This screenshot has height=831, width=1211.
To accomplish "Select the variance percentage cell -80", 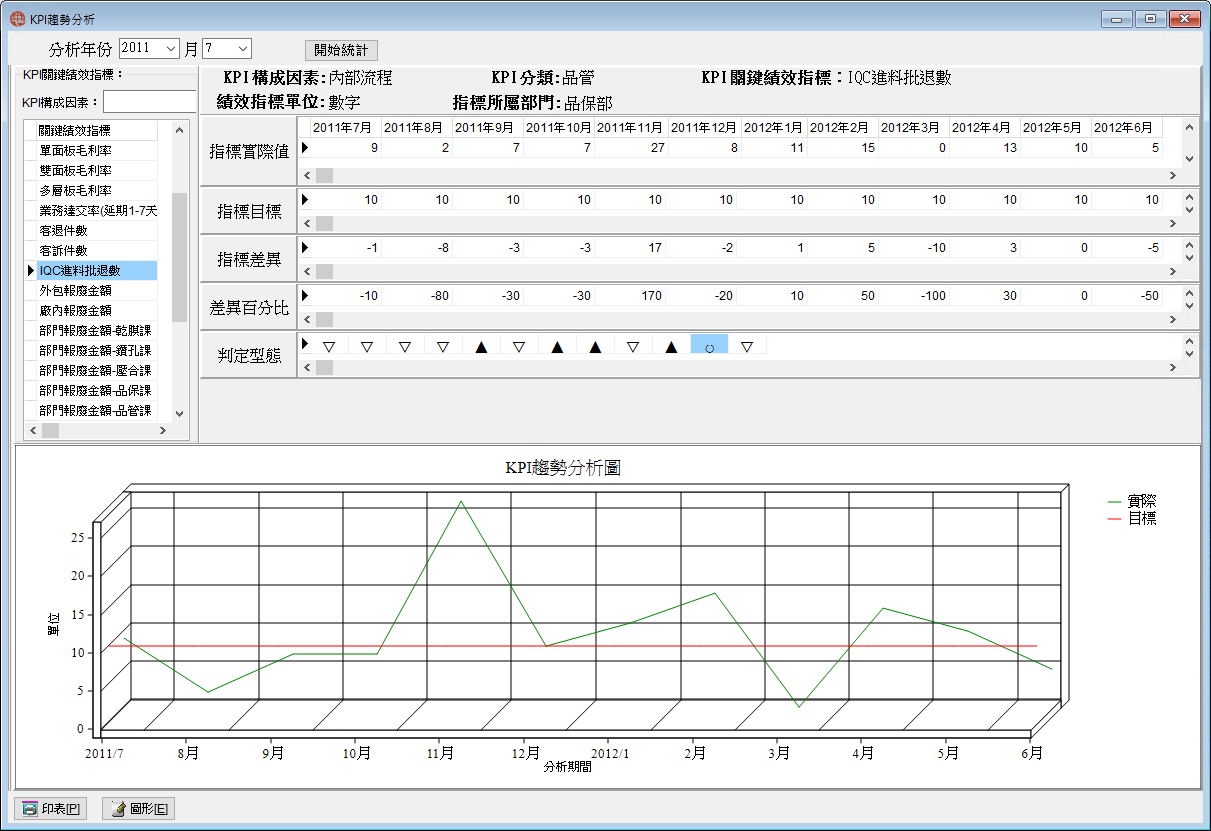I will (x=417, y=295).
